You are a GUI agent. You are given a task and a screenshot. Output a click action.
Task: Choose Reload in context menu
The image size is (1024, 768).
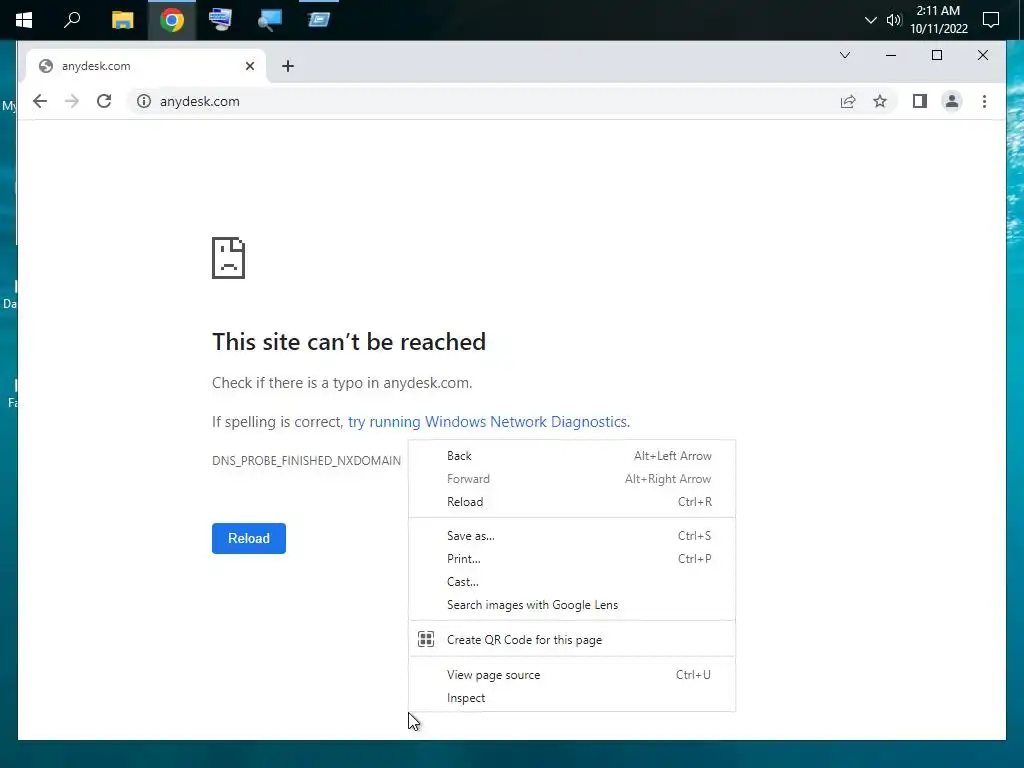pyautogui.click(x=571, y=502)
